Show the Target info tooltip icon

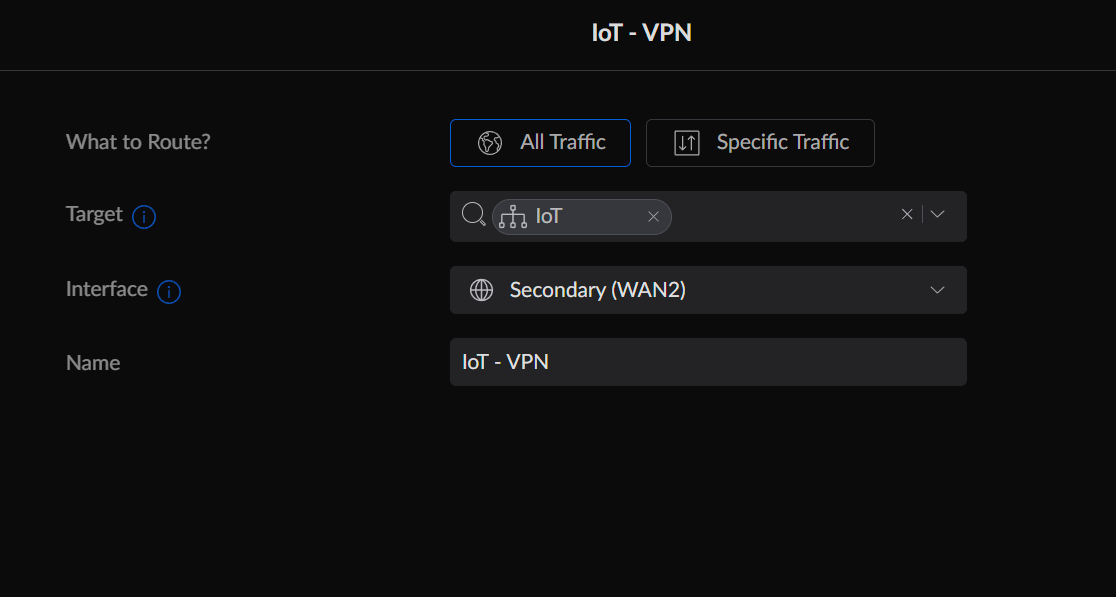pos(144,216)
